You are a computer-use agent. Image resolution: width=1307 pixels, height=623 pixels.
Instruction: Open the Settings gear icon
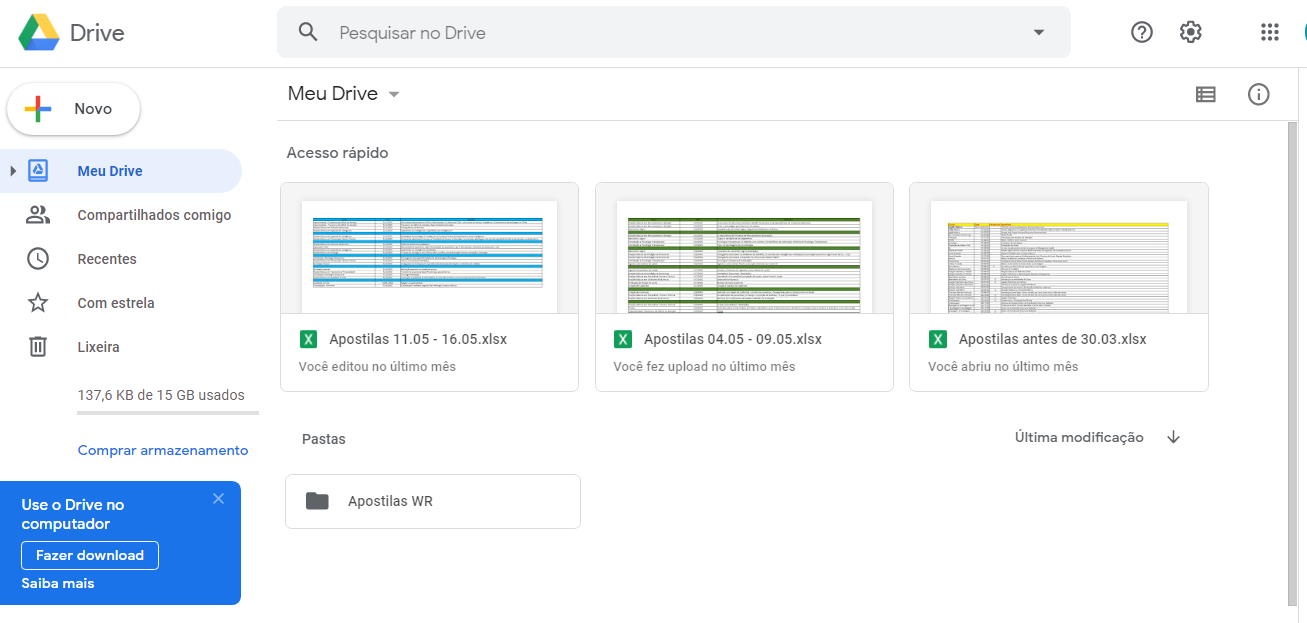click(1190, 32)
